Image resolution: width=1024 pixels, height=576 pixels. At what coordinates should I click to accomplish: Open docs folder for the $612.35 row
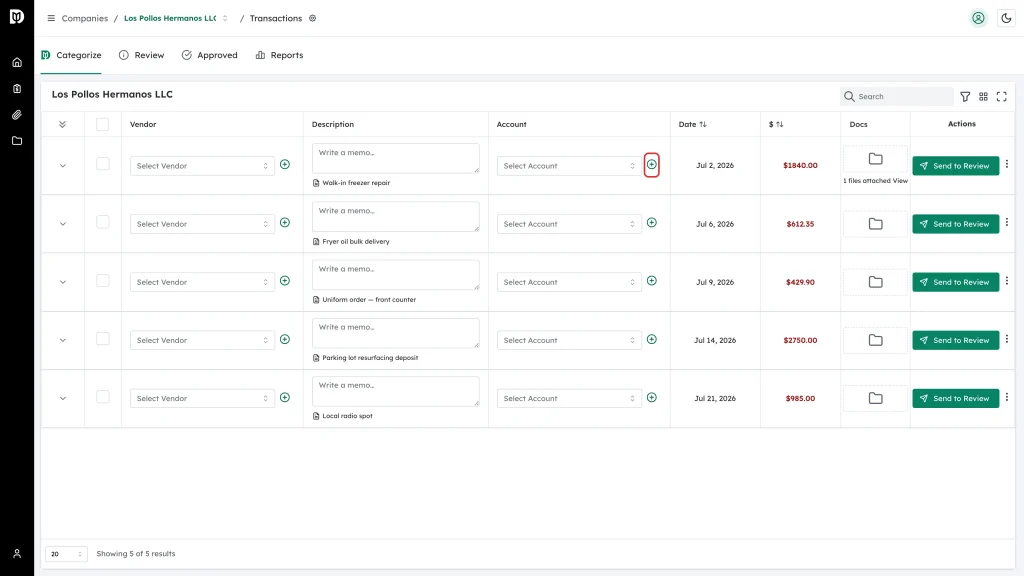tap(876, 224)
